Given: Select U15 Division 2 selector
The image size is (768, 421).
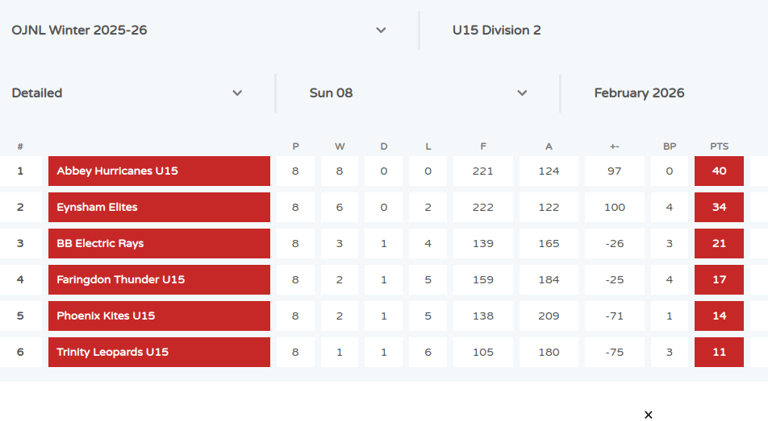Looking at the screenshot, I should pos(496,30).
